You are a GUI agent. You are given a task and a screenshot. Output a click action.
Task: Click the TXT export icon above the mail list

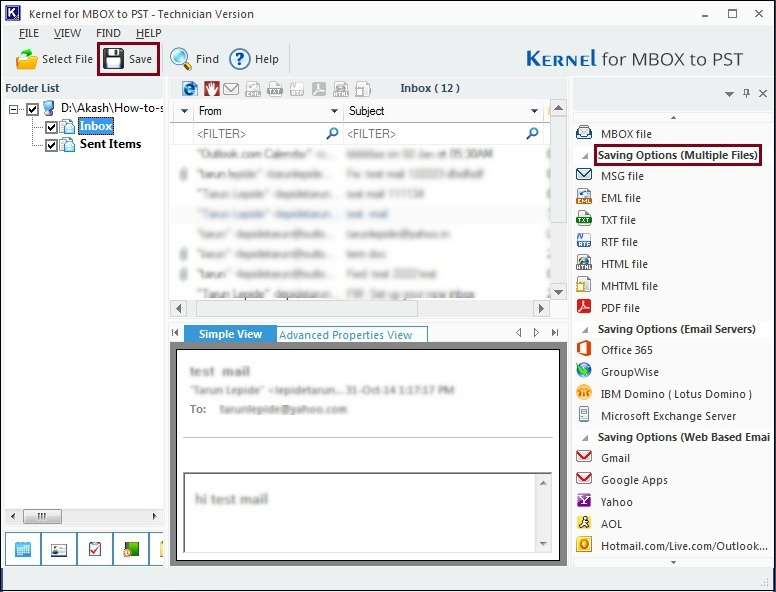[275, 89]
